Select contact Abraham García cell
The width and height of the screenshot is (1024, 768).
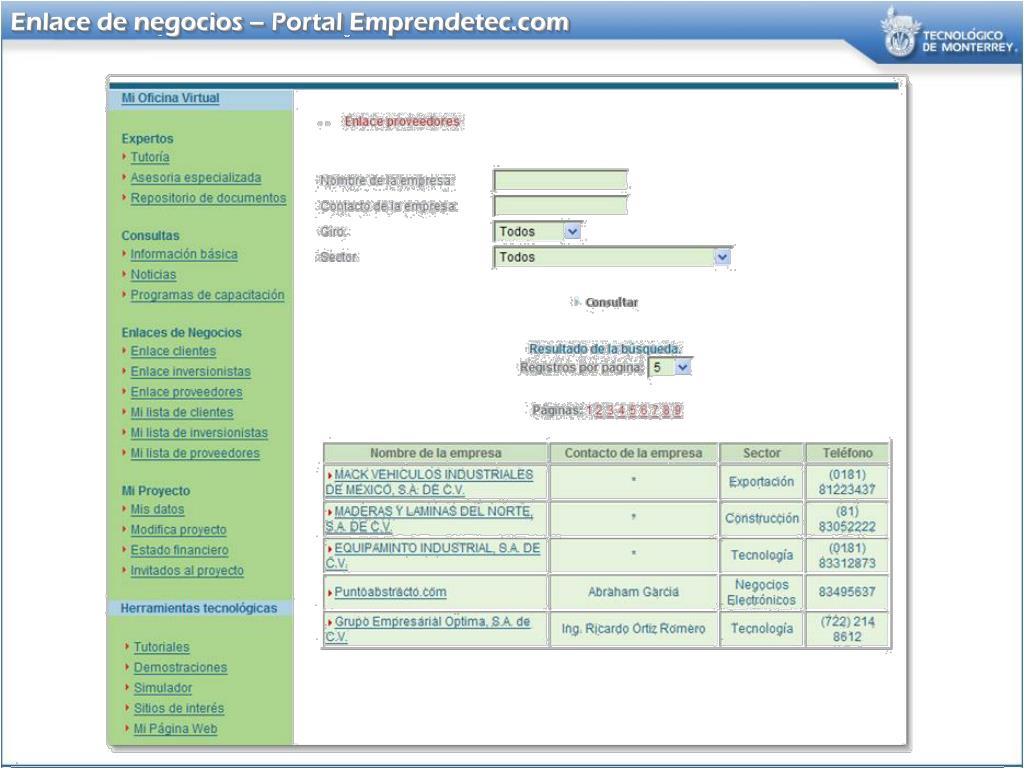[x=633, y=592]
